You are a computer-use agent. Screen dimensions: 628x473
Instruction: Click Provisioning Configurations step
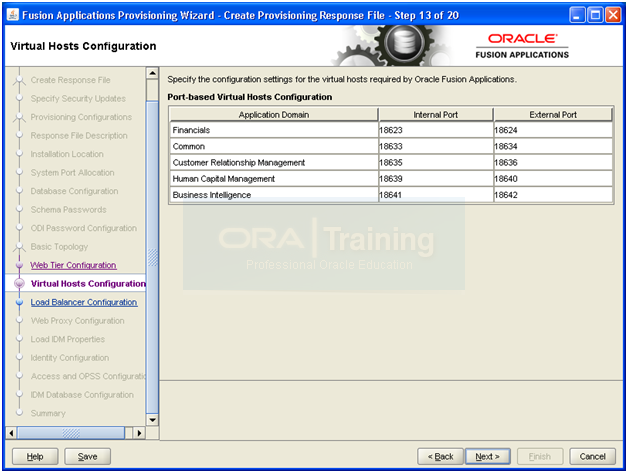[x=81, y=117]
